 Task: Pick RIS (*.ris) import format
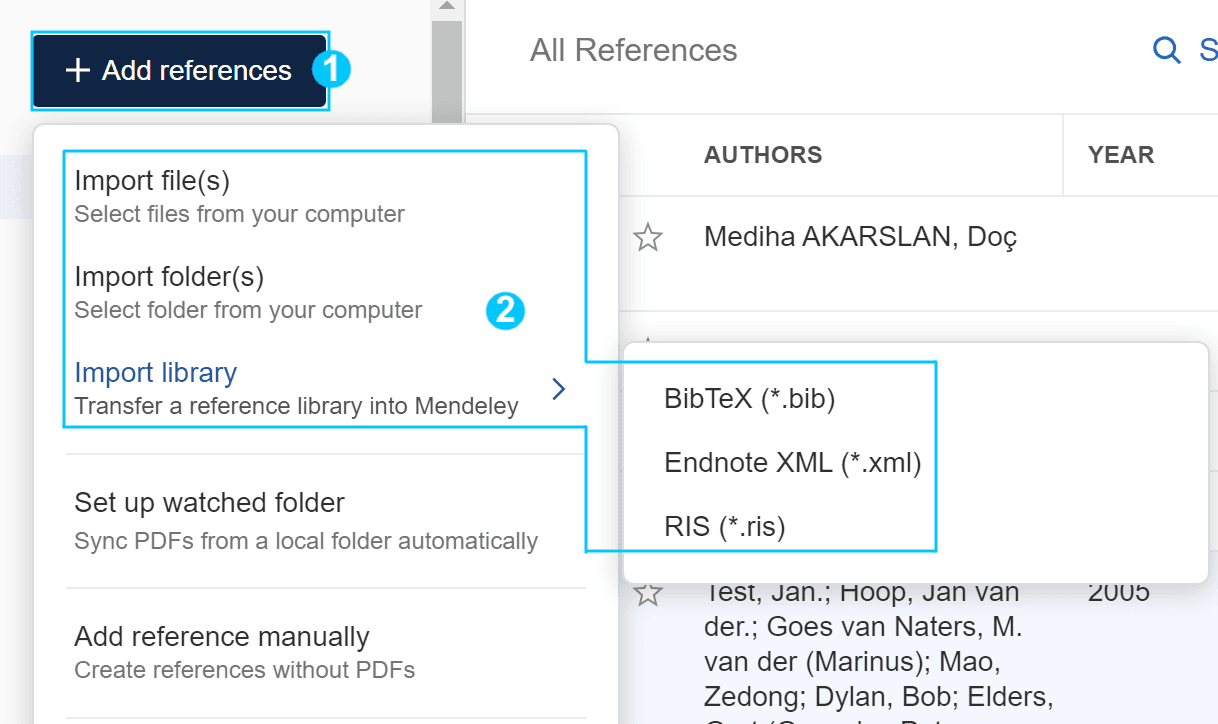click(725, 527)
